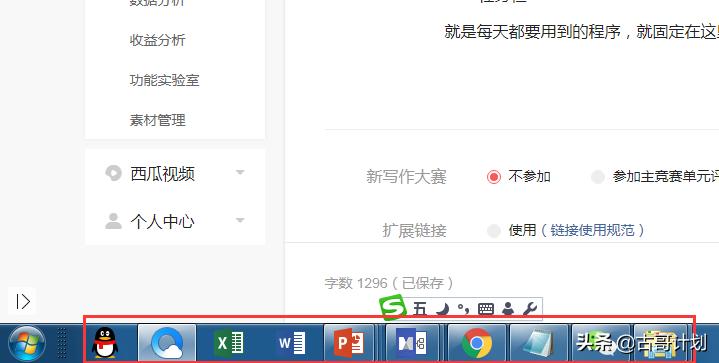The height and width of the screenshot is (363, 719).
Task: Click the 扩展链接 label
Action: (x=415, y=231)
